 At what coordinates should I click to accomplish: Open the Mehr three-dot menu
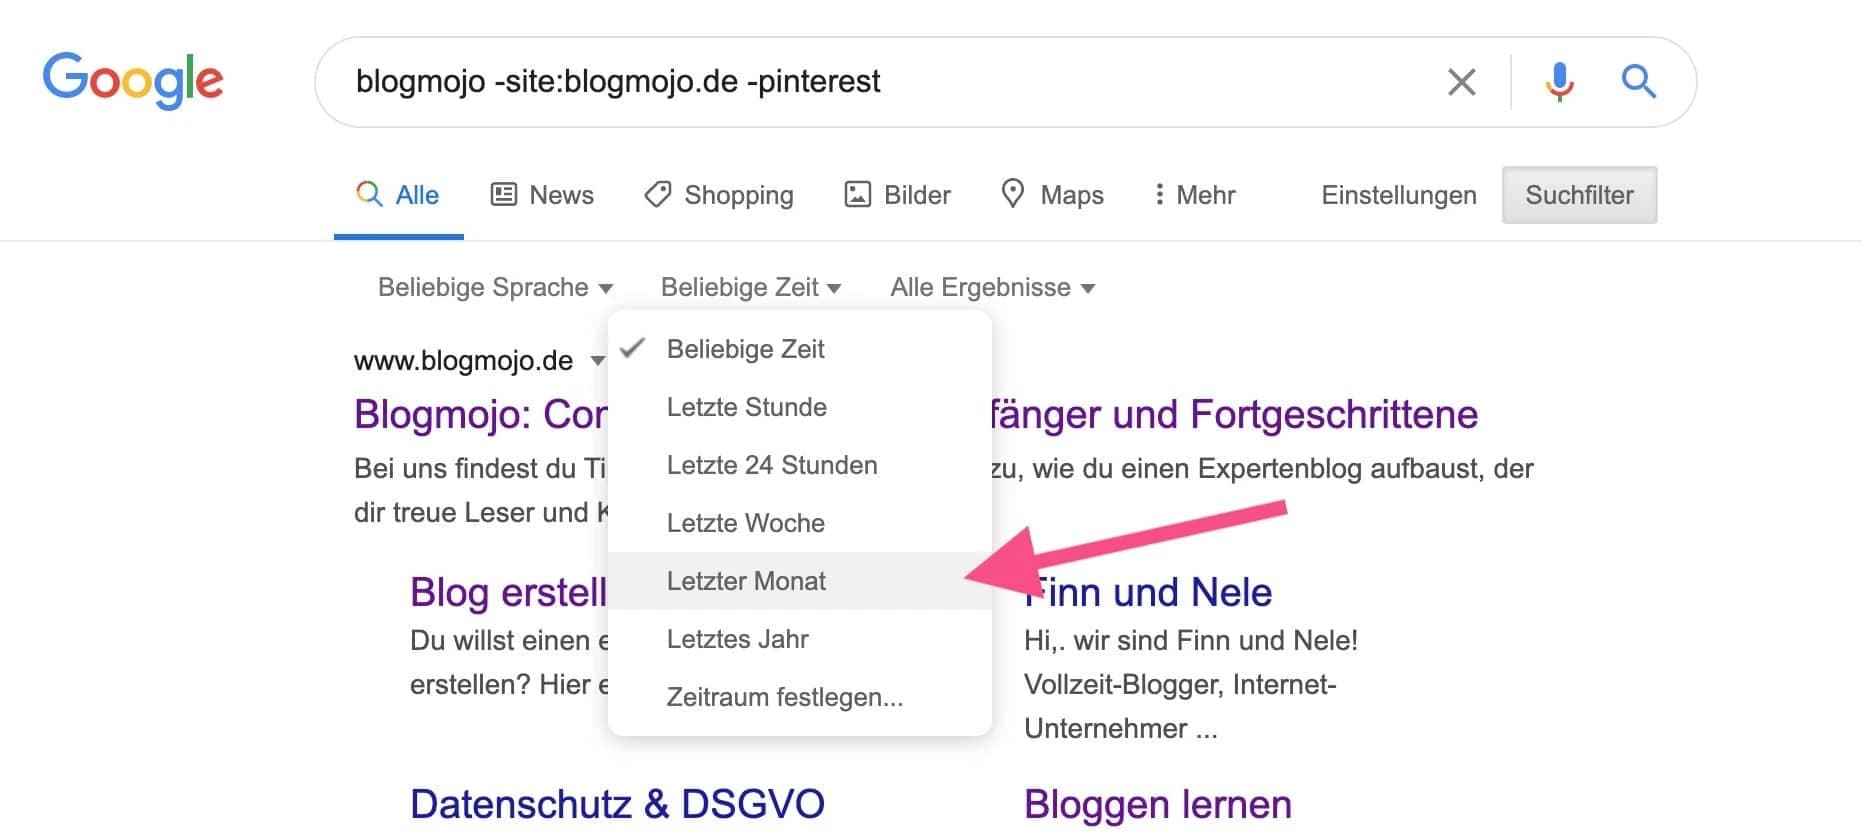click(1194, 195)
